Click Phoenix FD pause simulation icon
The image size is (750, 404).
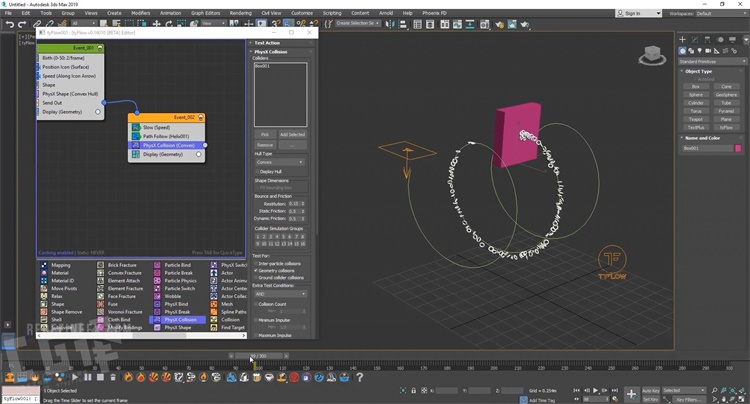pos(88,377)
